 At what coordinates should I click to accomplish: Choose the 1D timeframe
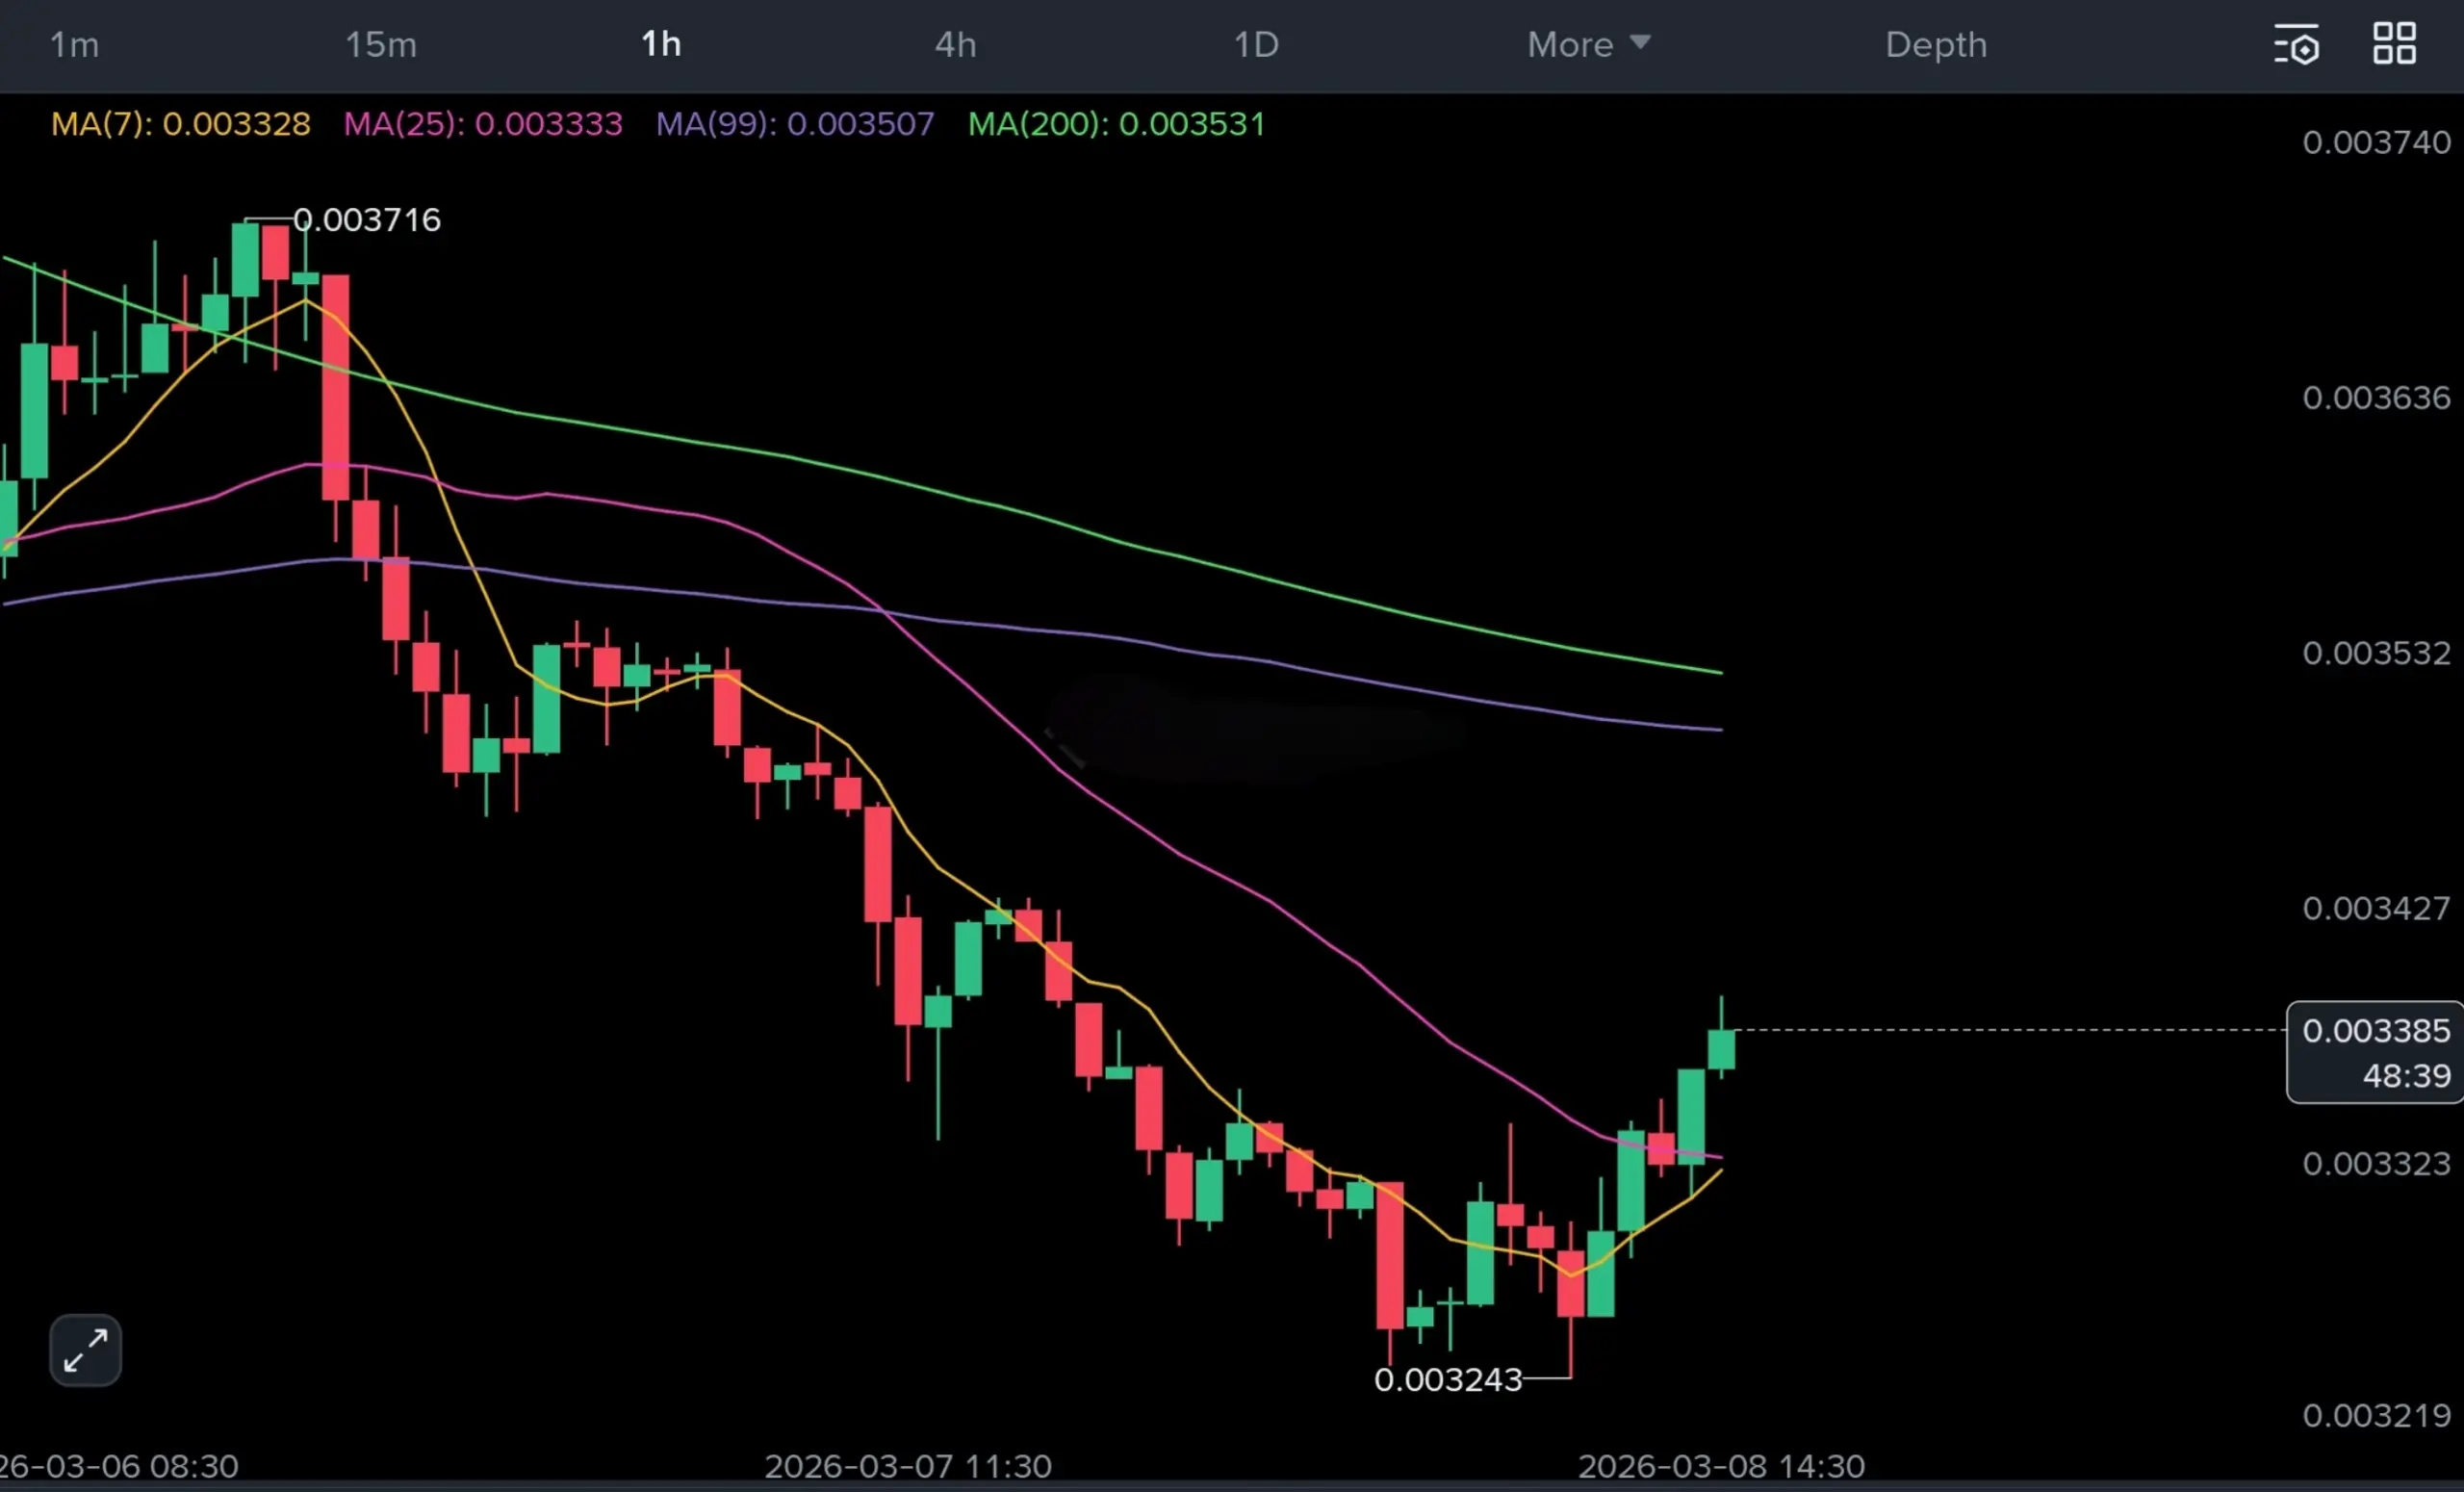pos(1255,45)
